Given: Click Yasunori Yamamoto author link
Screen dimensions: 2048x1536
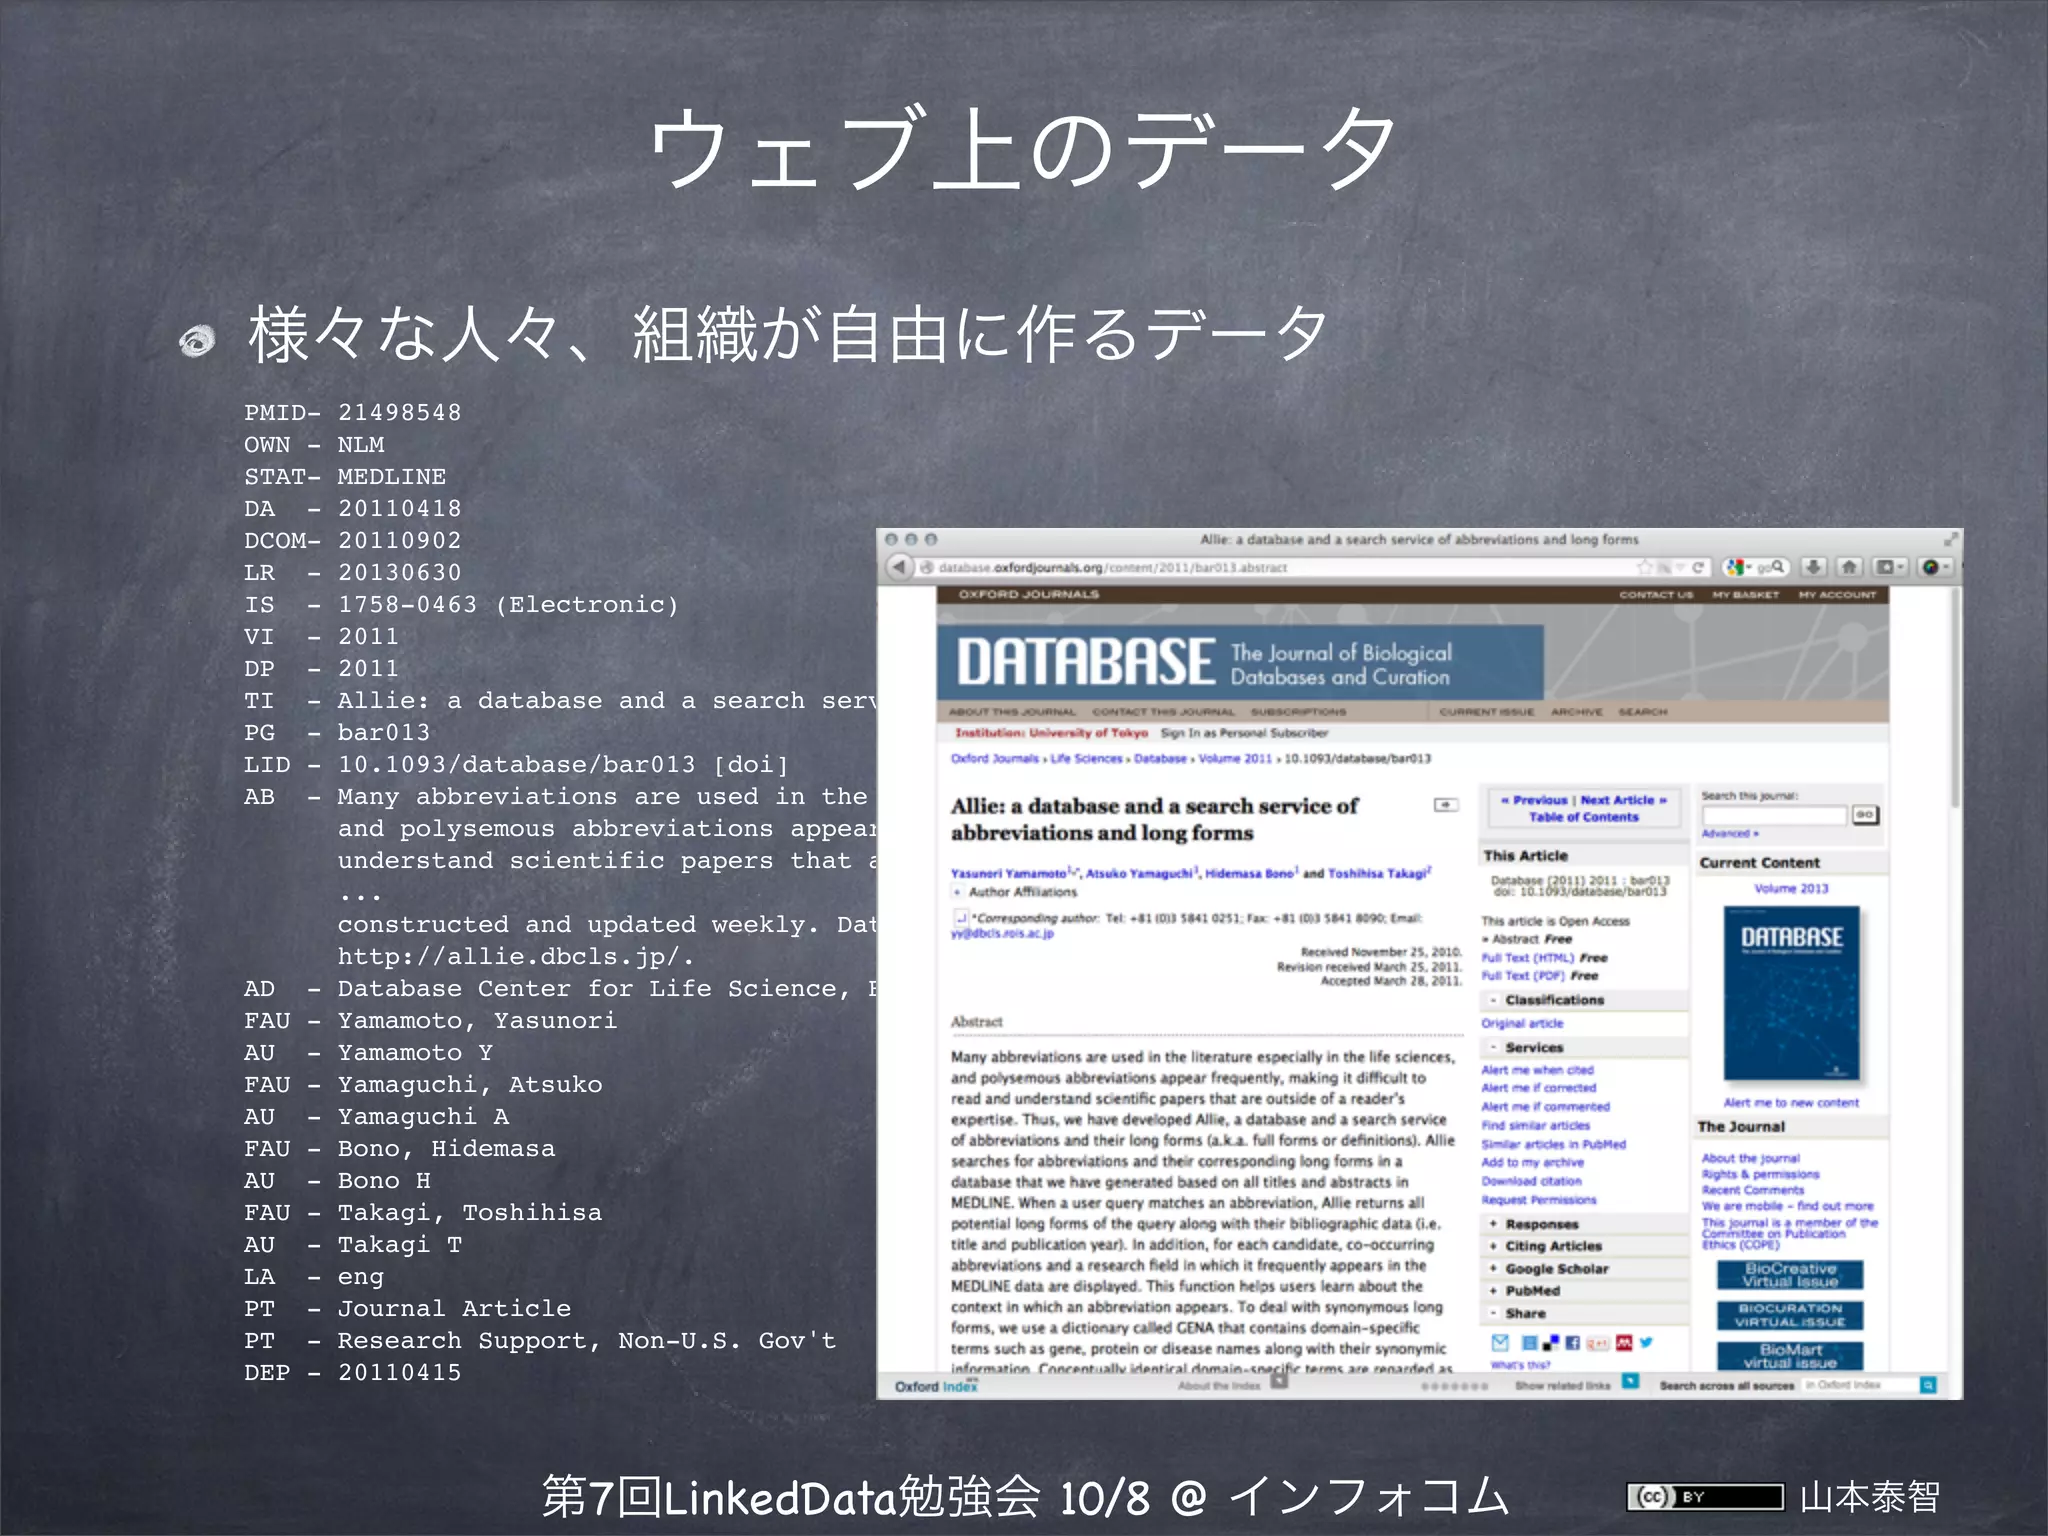Looking at the screenshot, I should click(x=1008, y=873).
